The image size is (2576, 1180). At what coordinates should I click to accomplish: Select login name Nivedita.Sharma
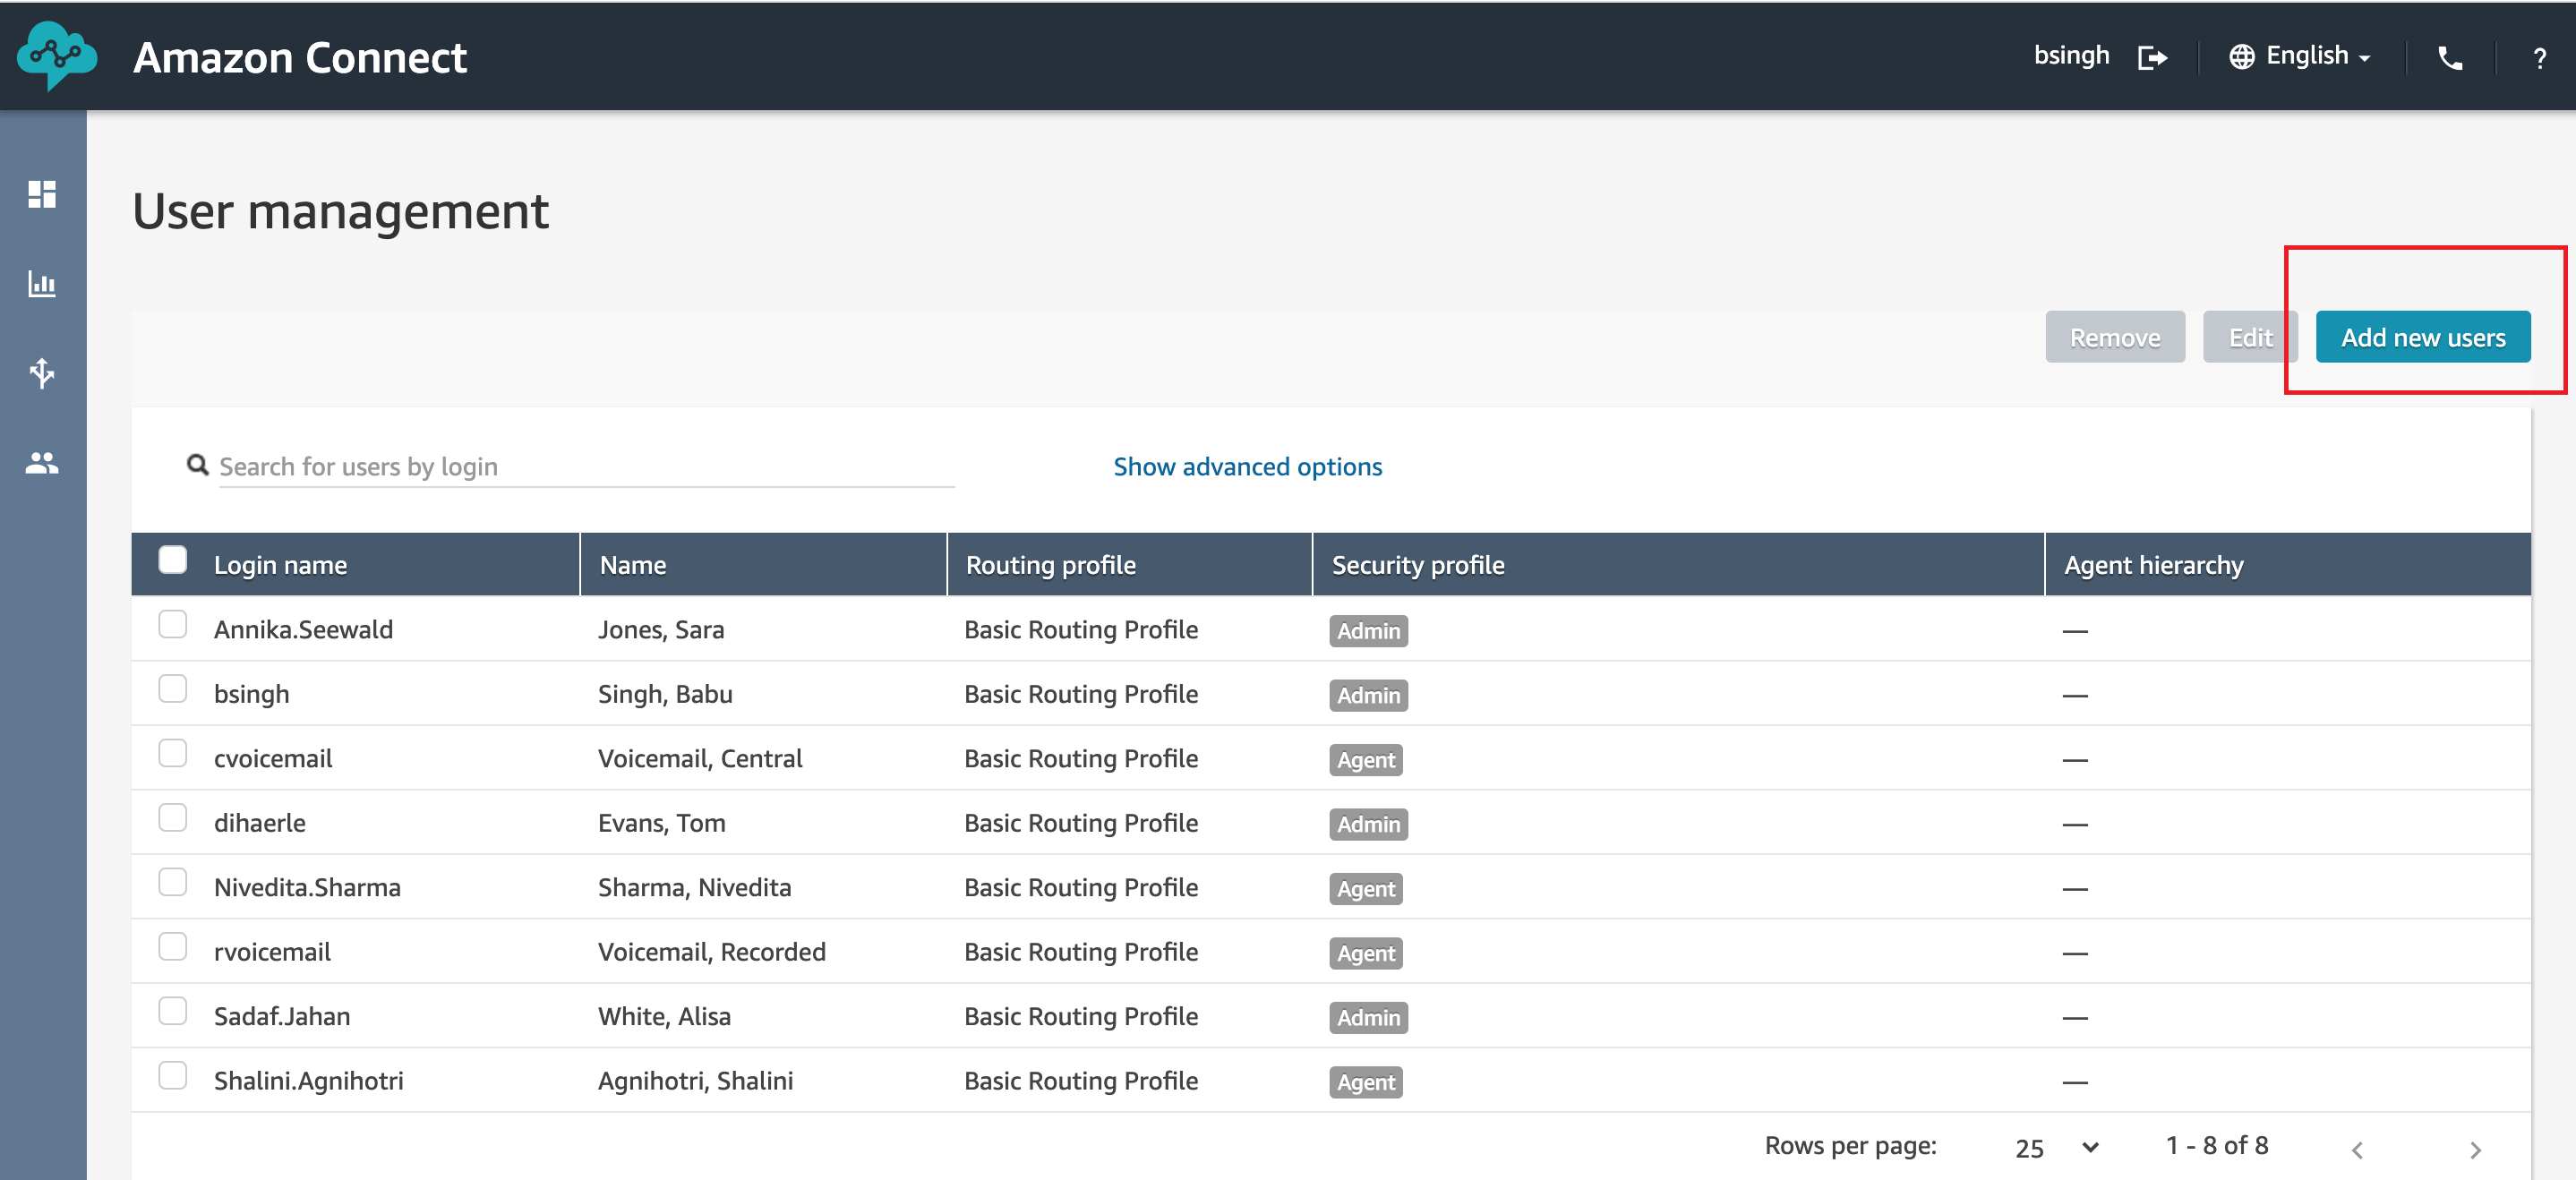307,888
